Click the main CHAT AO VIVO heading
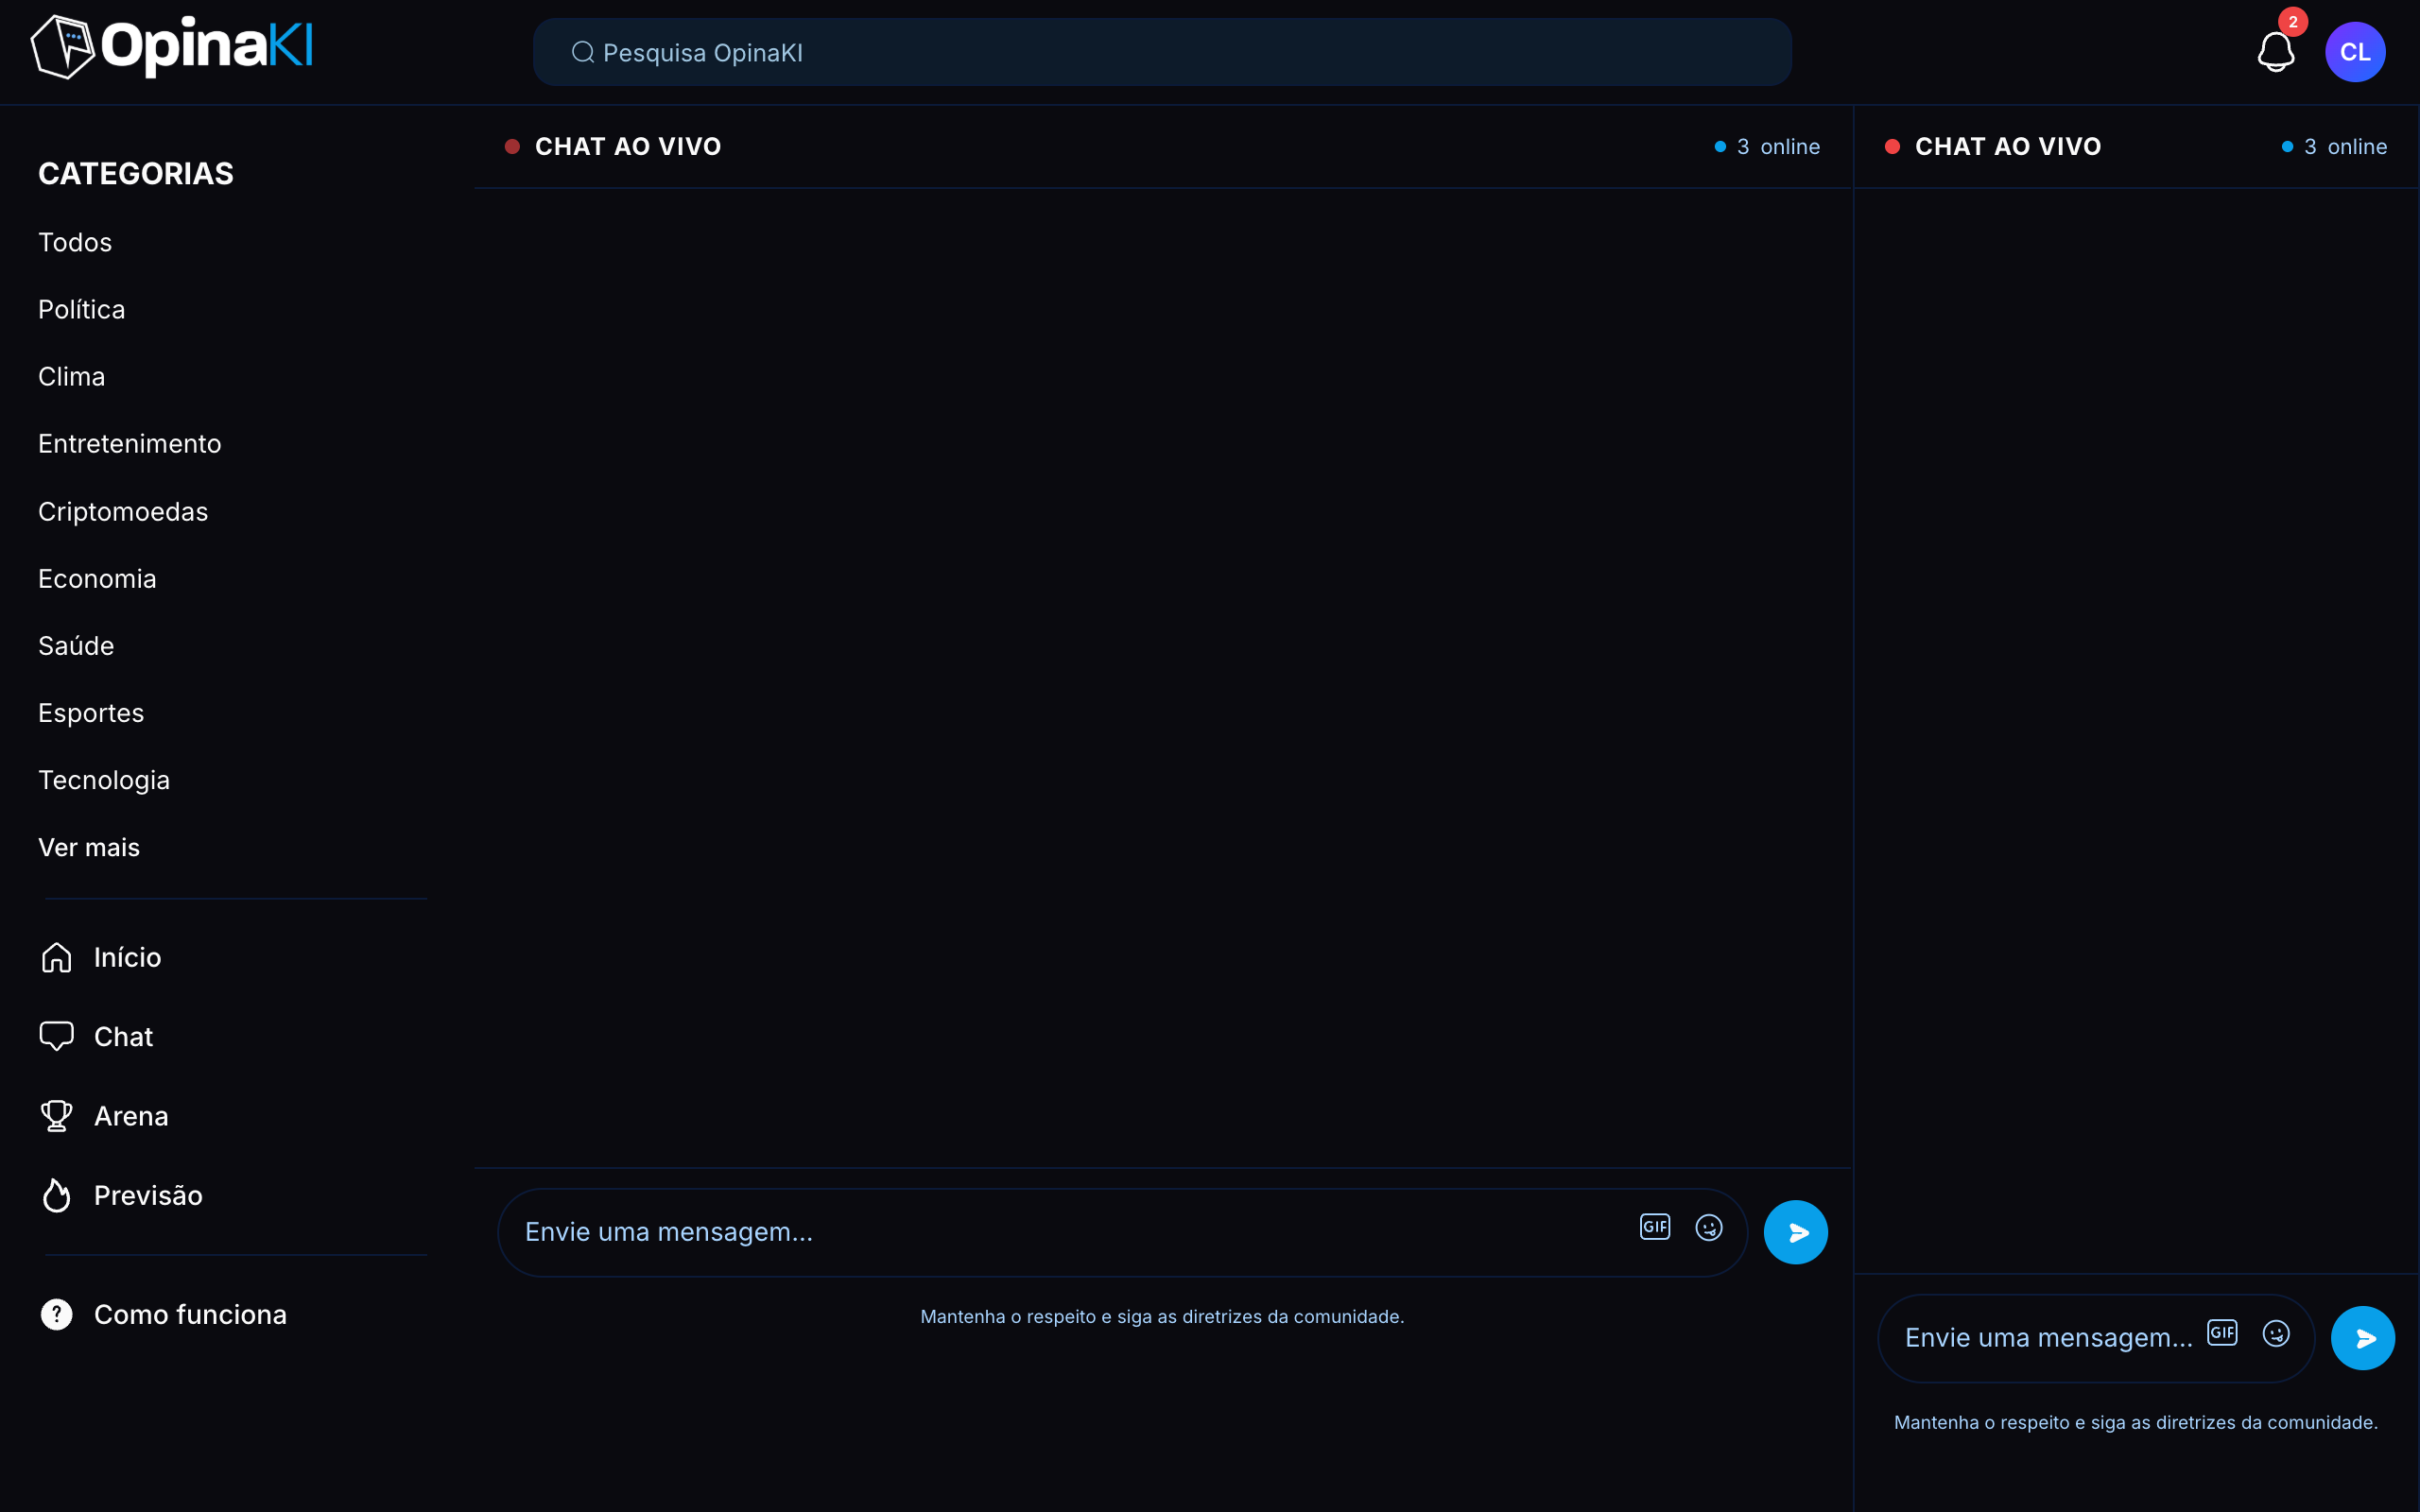Image resolution: width=2420 pixels, height=1512 pixels. point(628,146)
